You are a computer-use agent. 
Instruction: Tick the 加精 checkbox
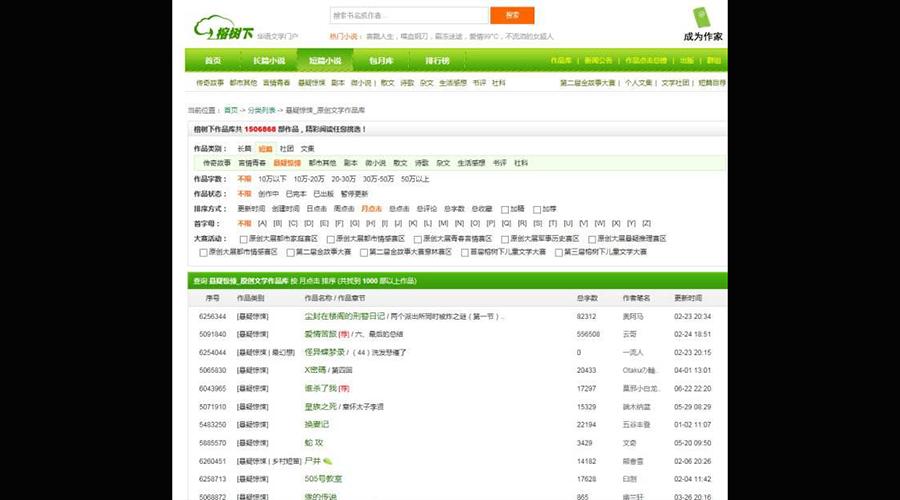click(x=505, y=210)
